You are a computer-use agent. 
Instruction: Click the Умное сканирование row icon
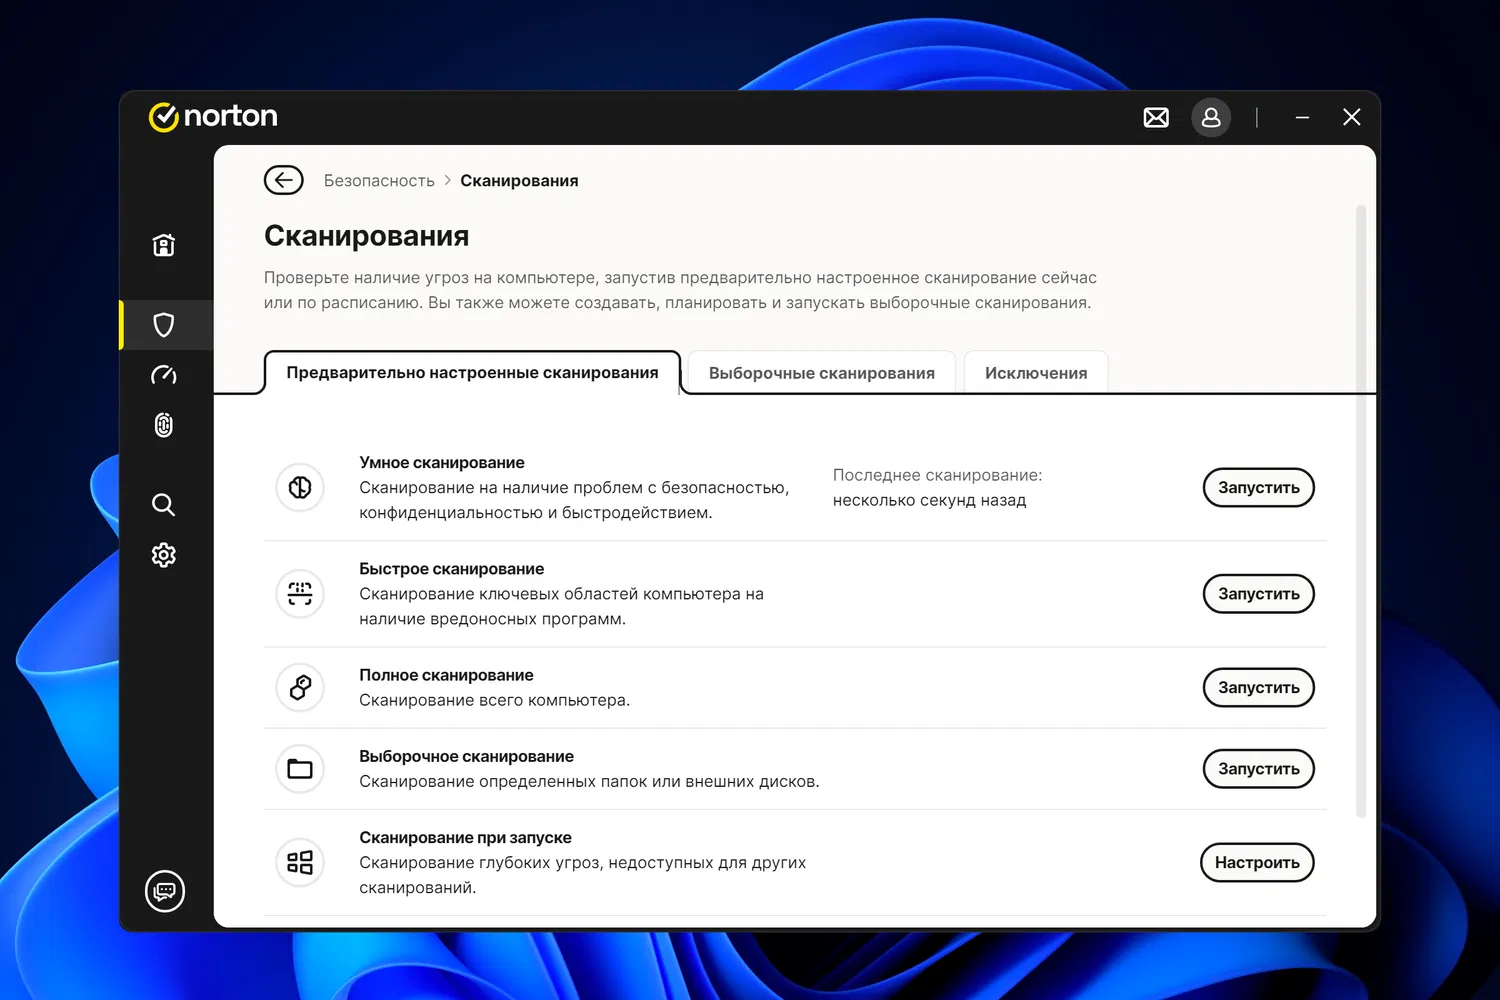(x=300, y=488)
